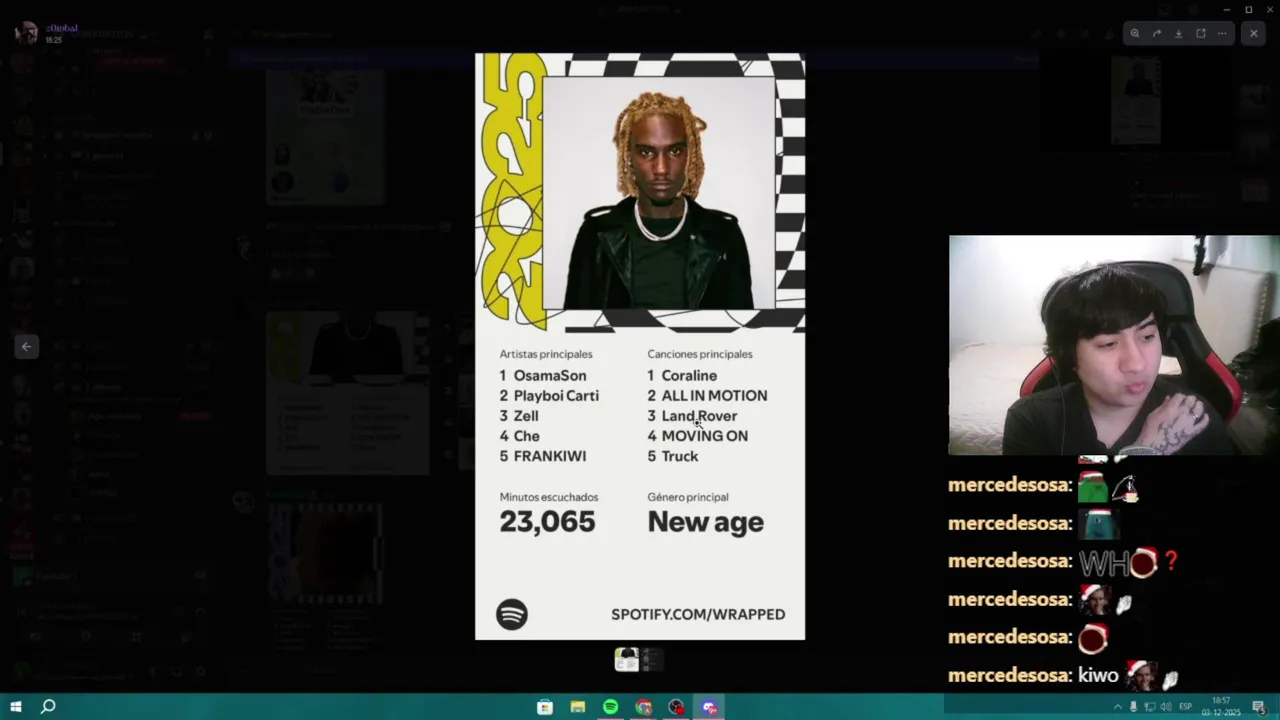Click the Artistas principales heading
Image resolution: width=1280 pixels, height=720 pixels.
click(x=546, y=354)
